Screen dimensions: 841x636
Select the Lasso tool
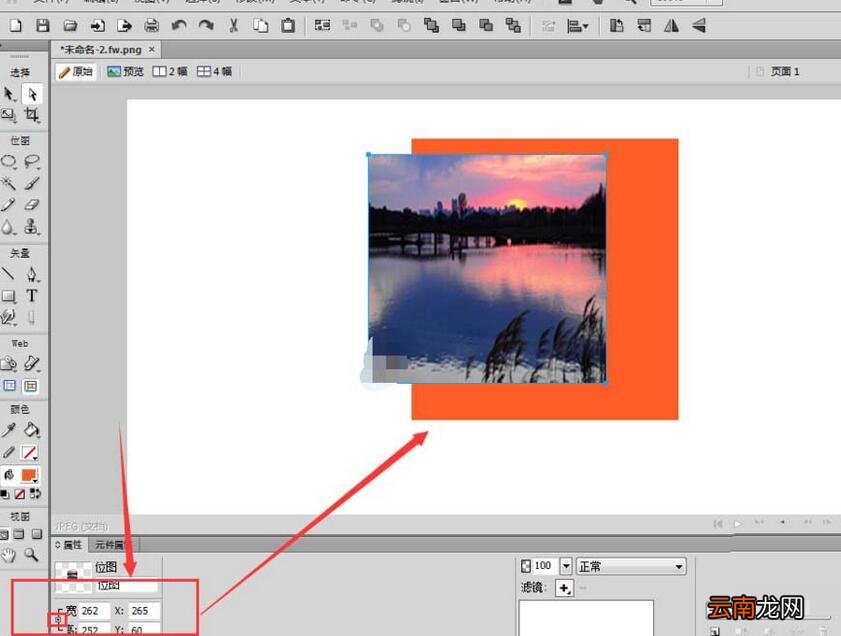[32, 162]
